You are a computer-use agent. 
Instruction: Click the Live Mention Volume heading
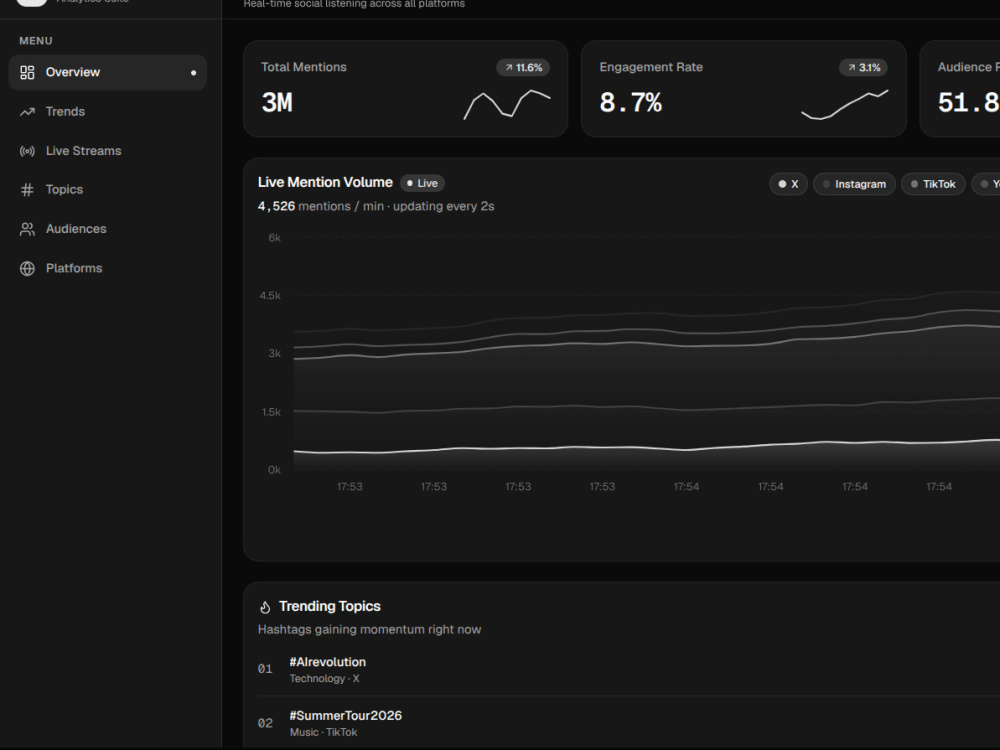click(325, 182)
